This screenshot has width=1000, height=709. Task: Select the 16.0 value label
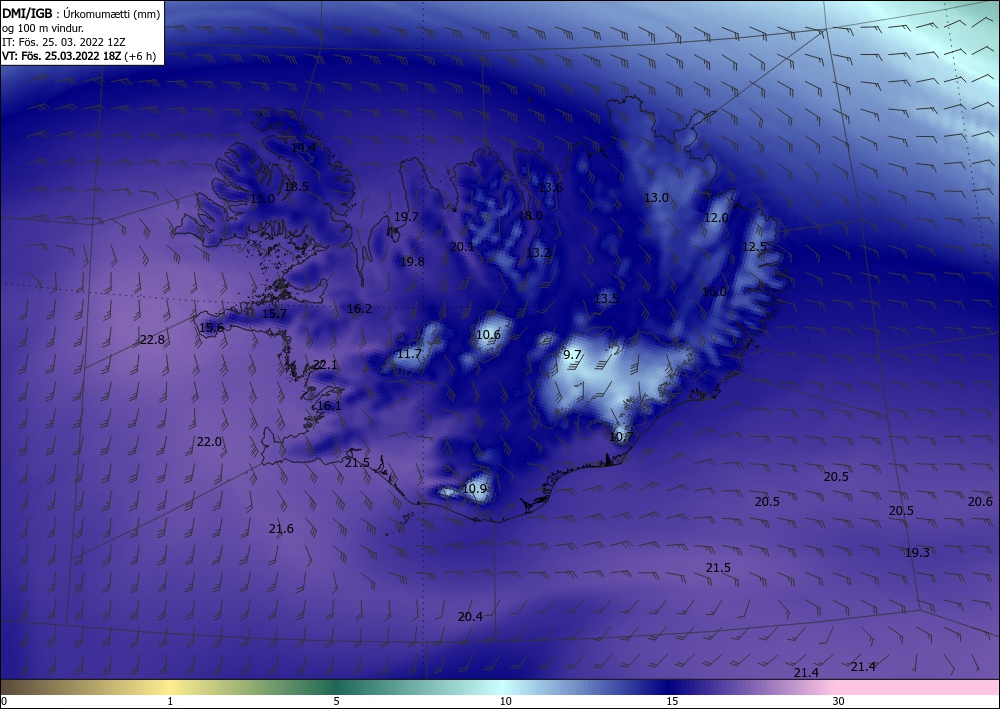(x=714, y=292)
